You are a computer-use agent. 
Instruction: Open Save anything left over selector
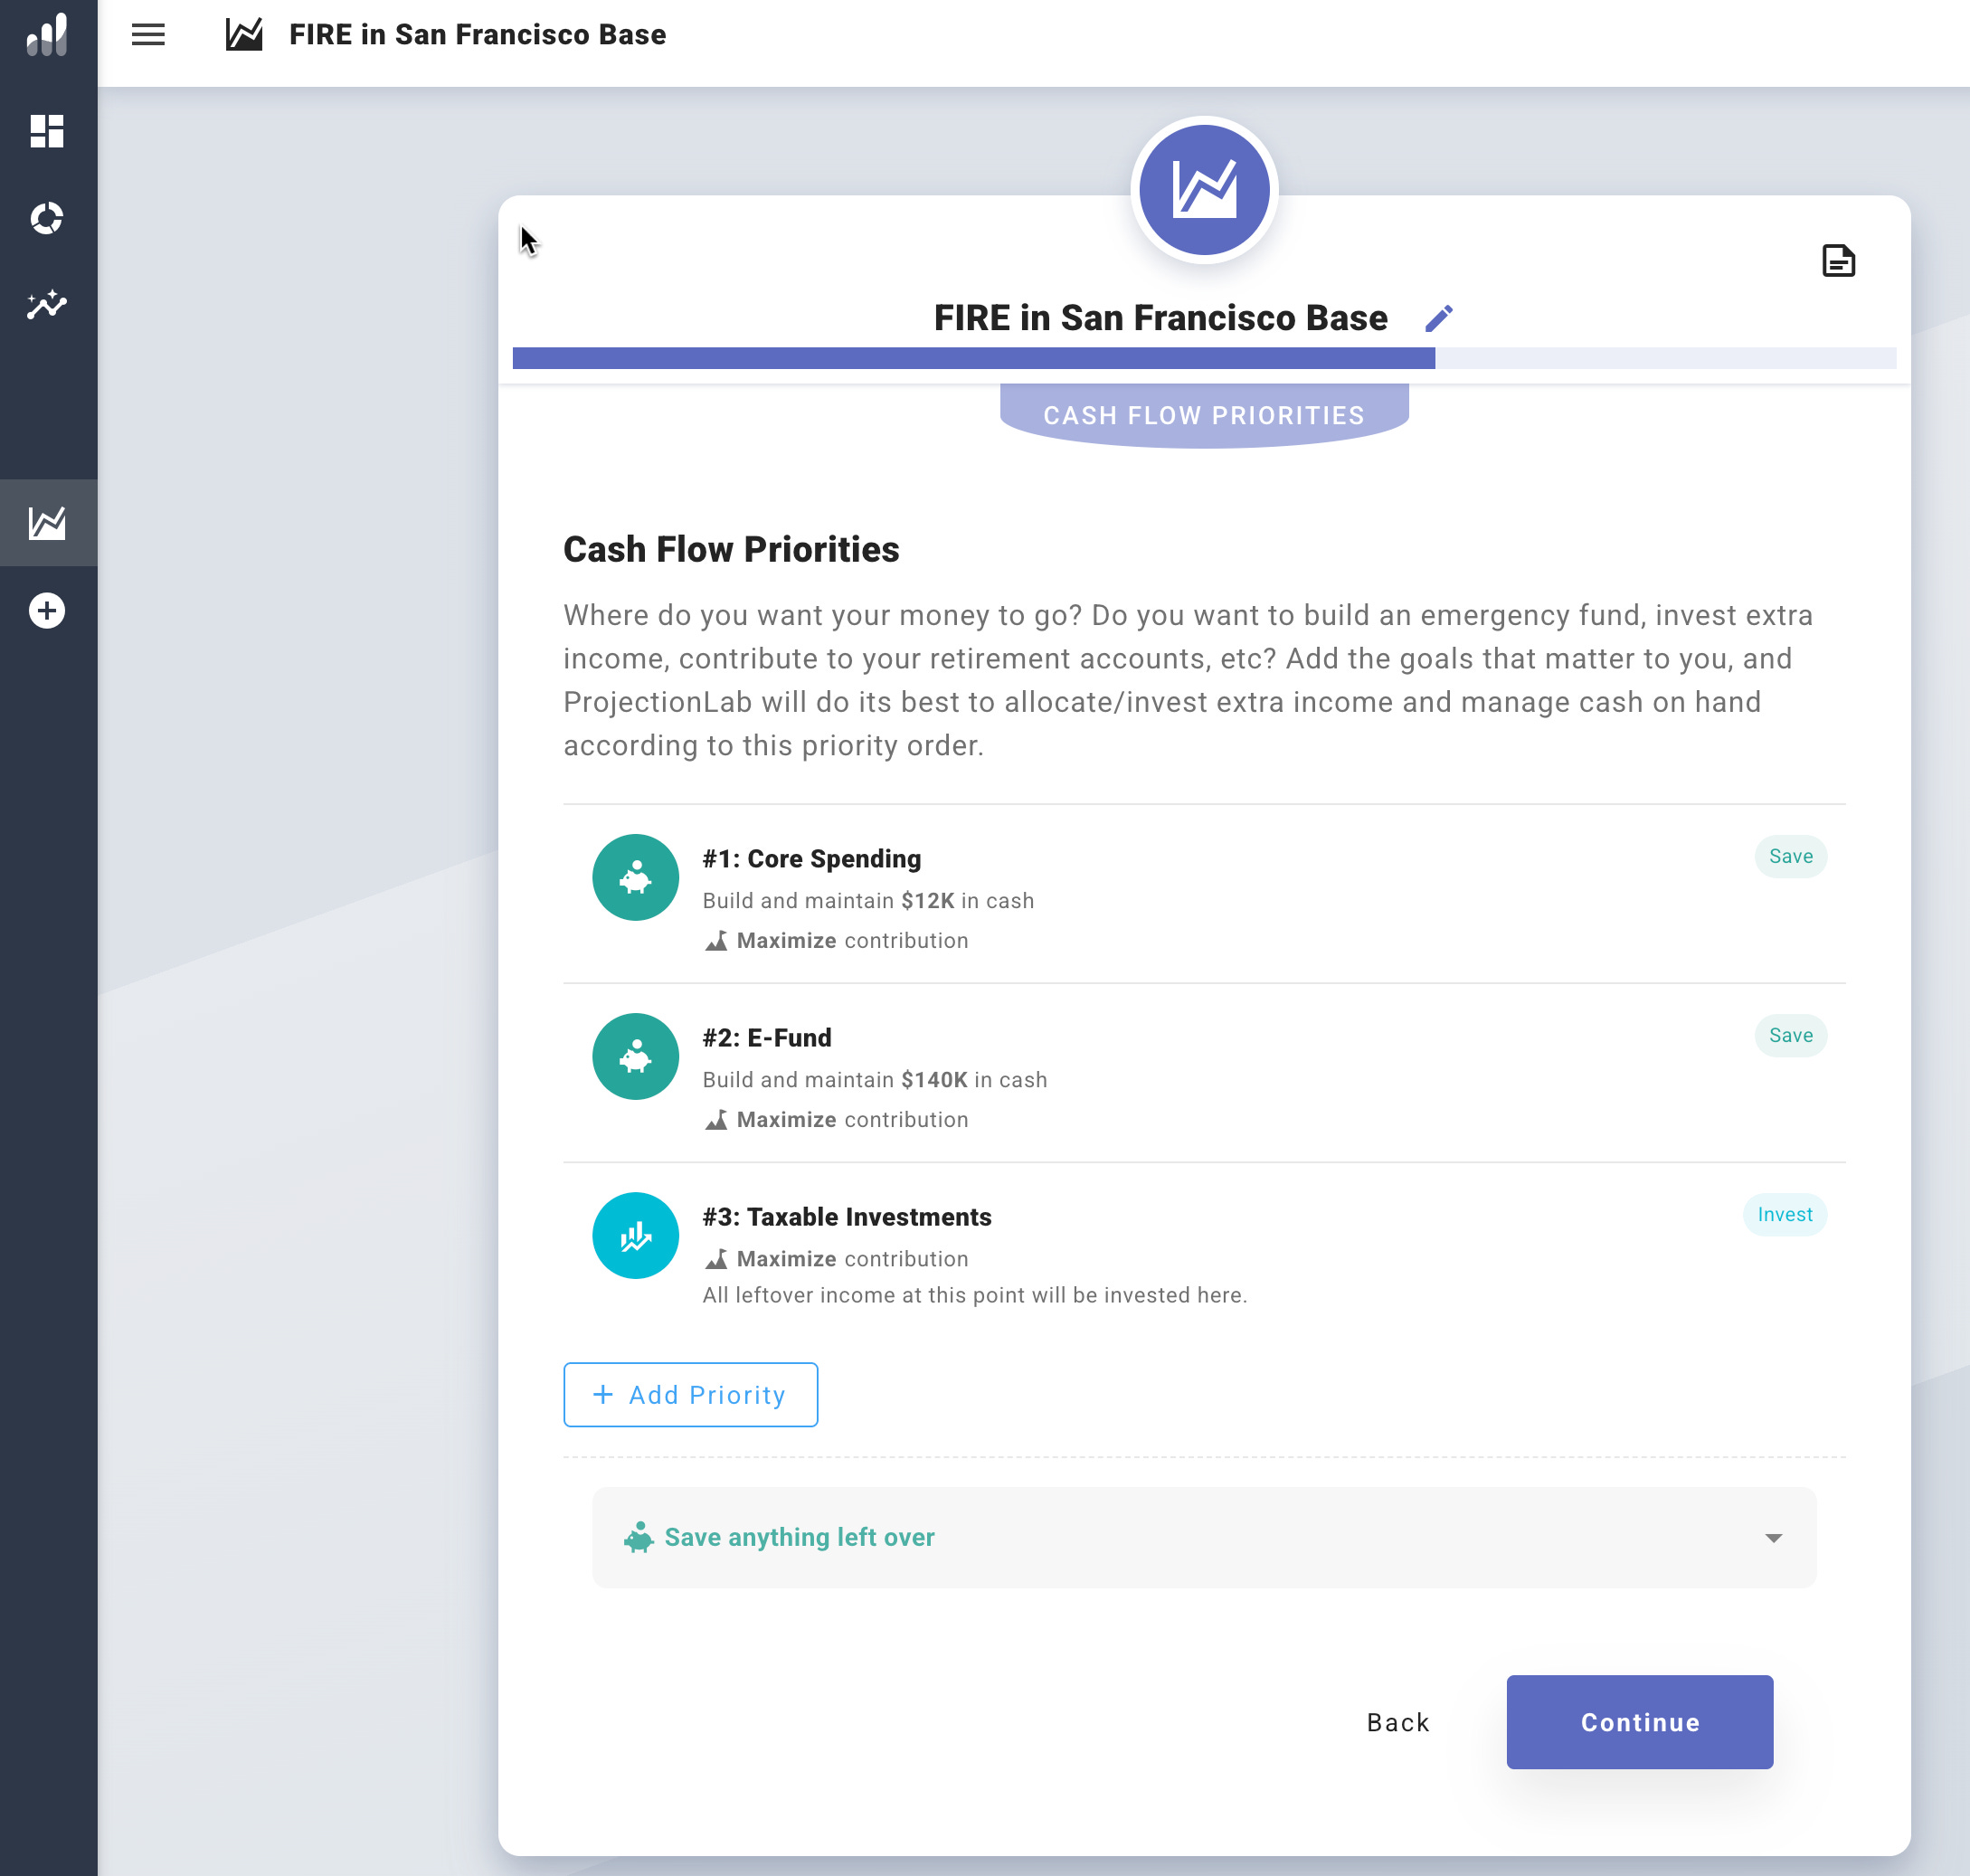click(x=1204, y=1537)
